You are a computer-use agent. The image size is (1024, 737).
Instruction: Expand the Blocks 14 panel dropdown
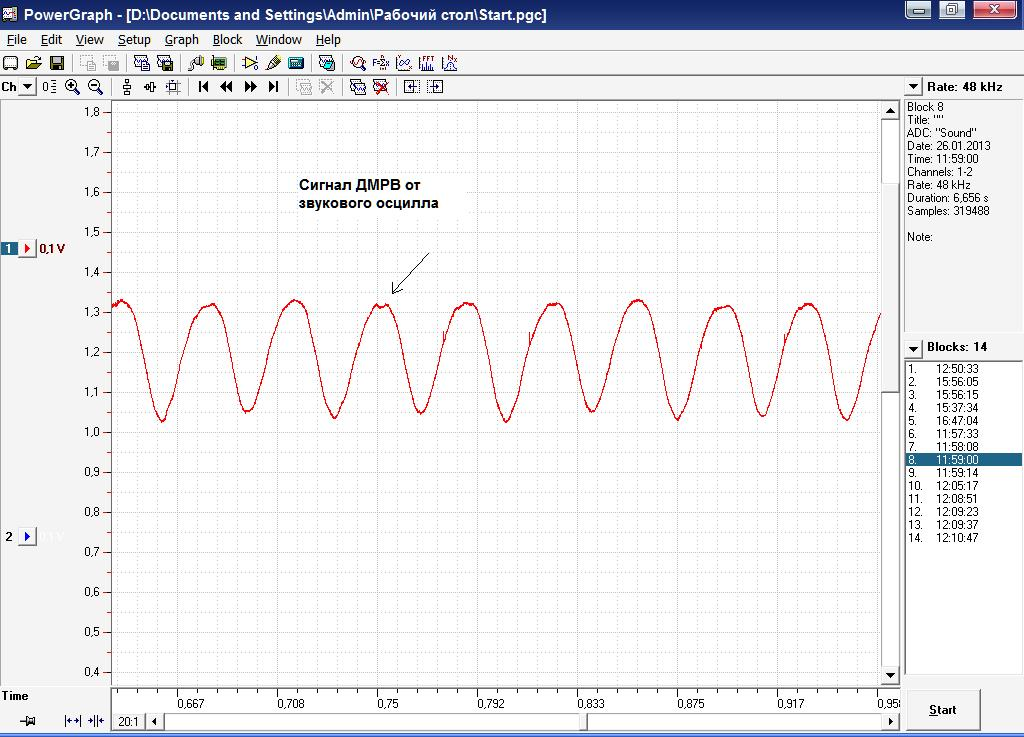(x=912, y=347)
